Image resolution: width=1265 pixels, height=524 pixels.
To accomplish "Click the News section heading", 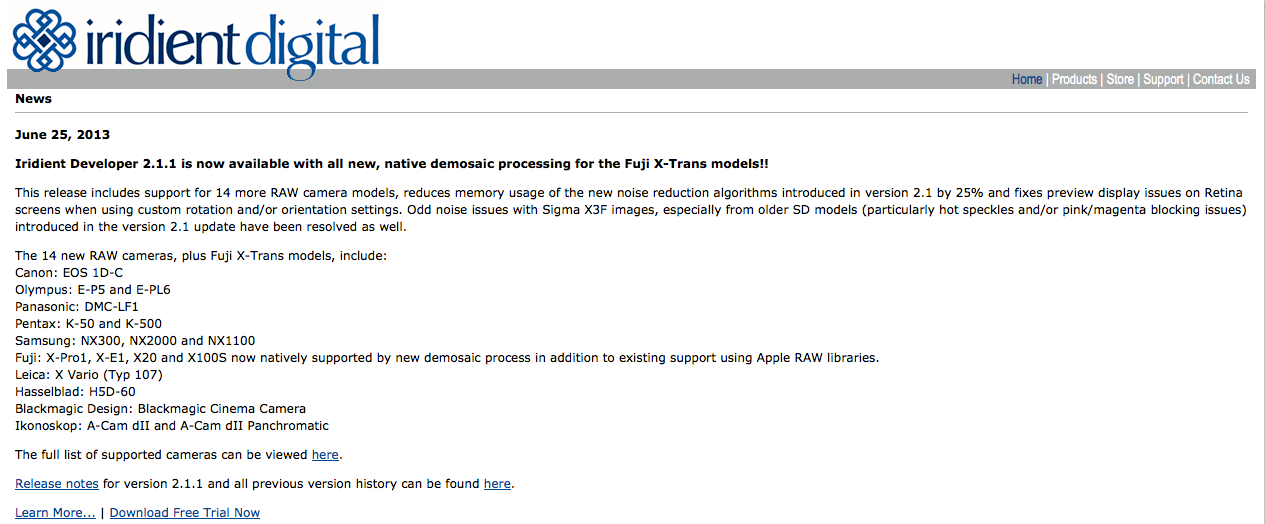I will (x=33, y=99).
